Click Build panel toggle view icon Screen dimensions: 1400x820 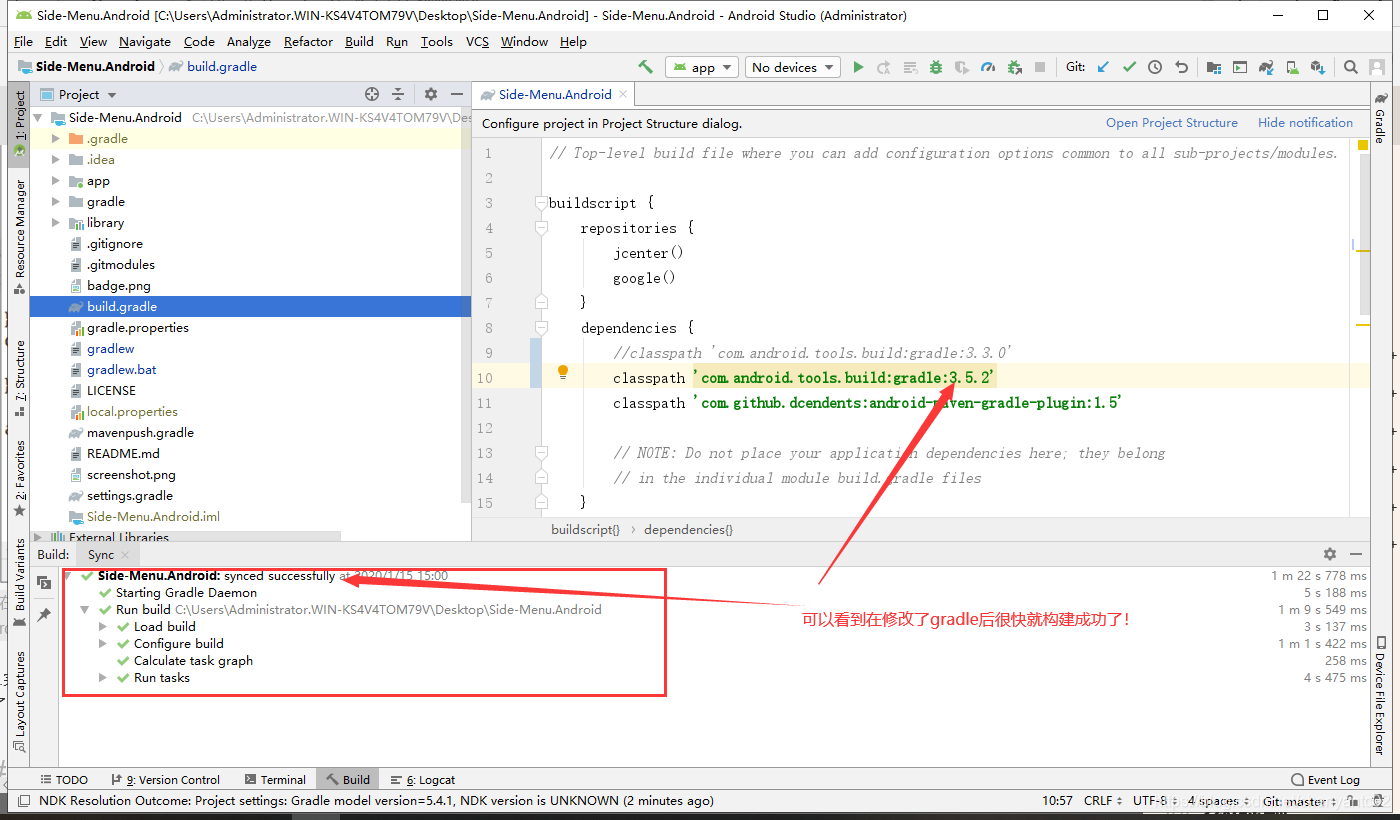(44, 582)
